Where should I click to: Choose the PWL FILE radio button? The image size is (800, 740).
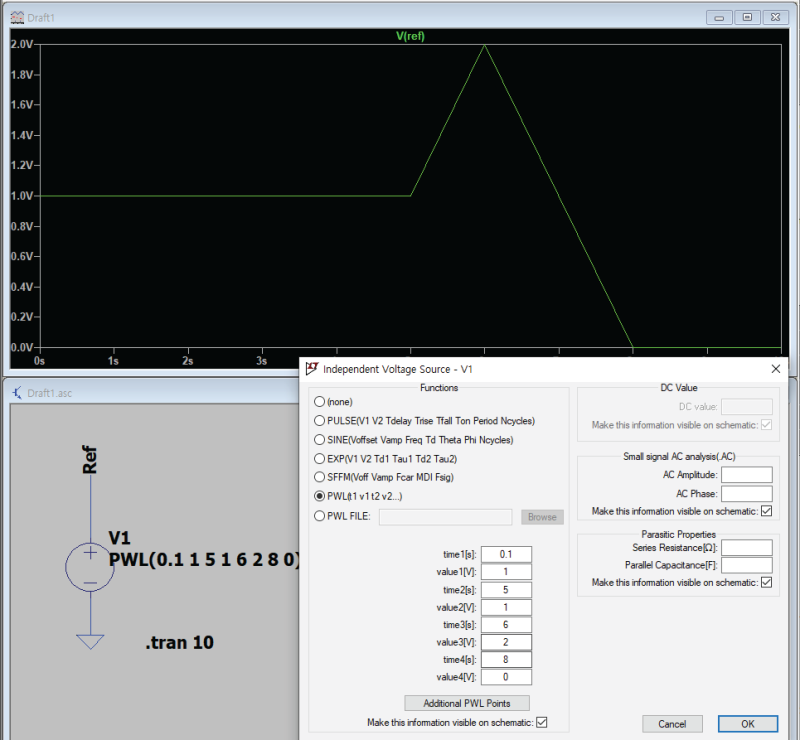click(320, 517)
